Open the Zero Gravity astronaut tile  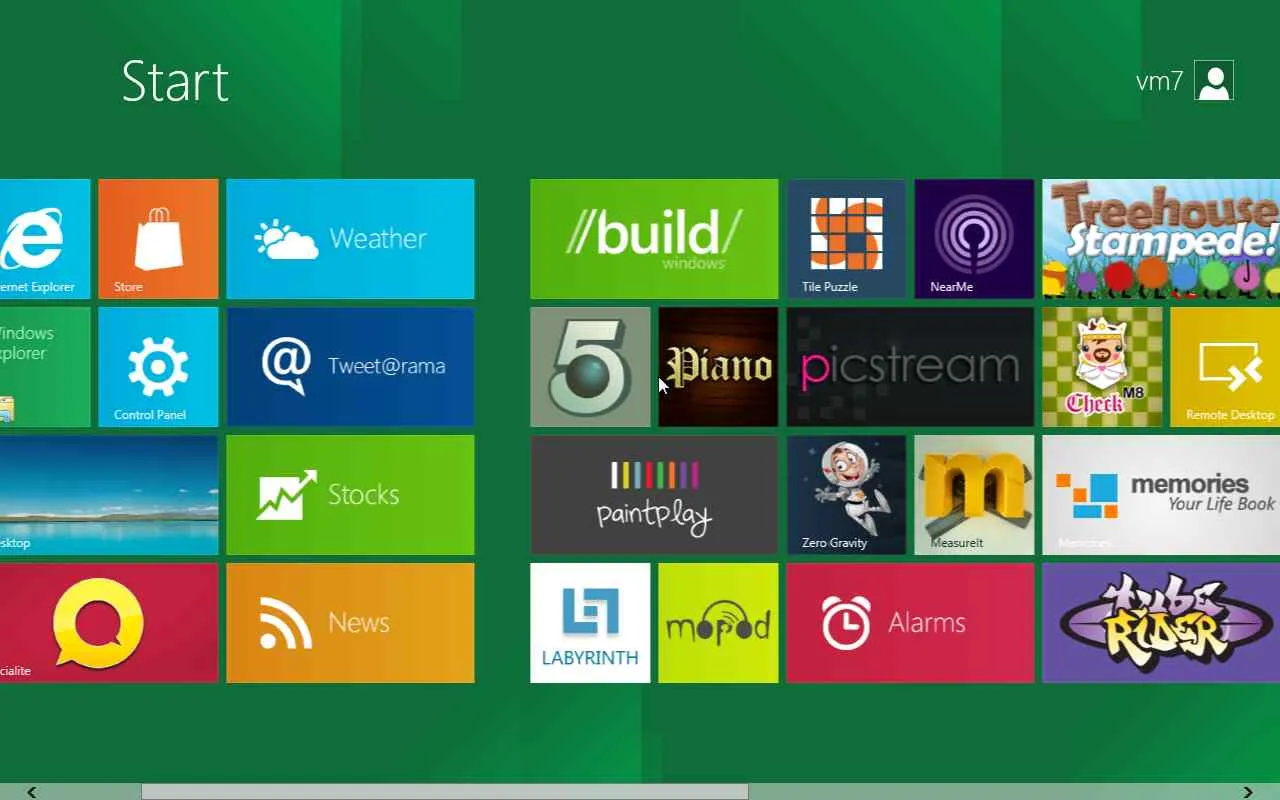(846, 495)
